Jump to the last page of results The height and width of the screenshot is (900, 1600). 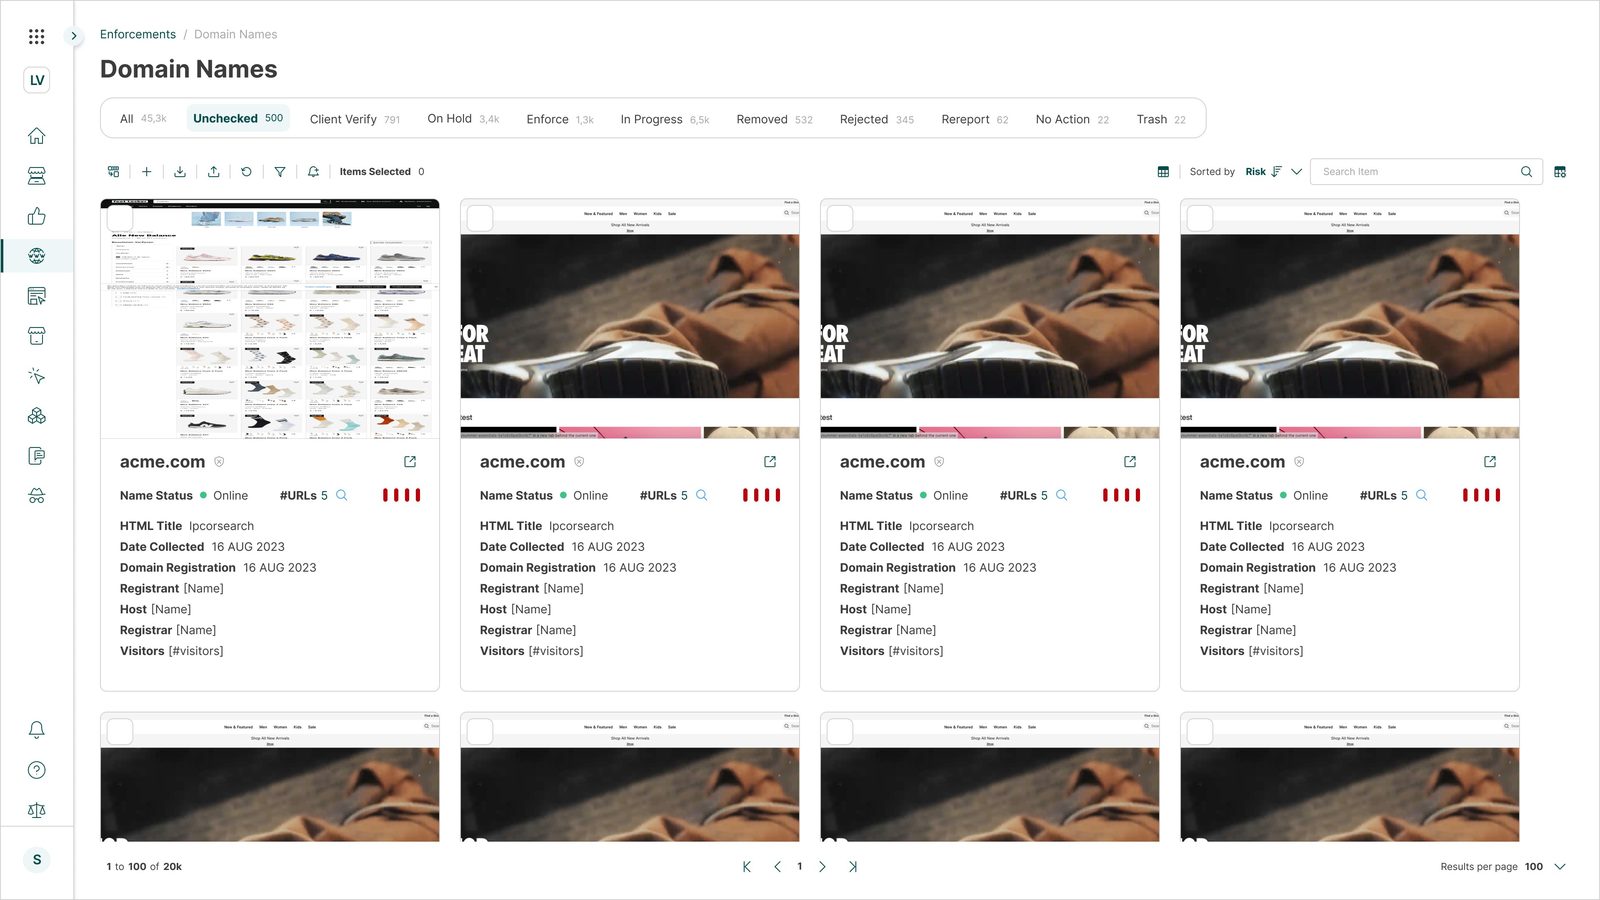click(853, 867)
